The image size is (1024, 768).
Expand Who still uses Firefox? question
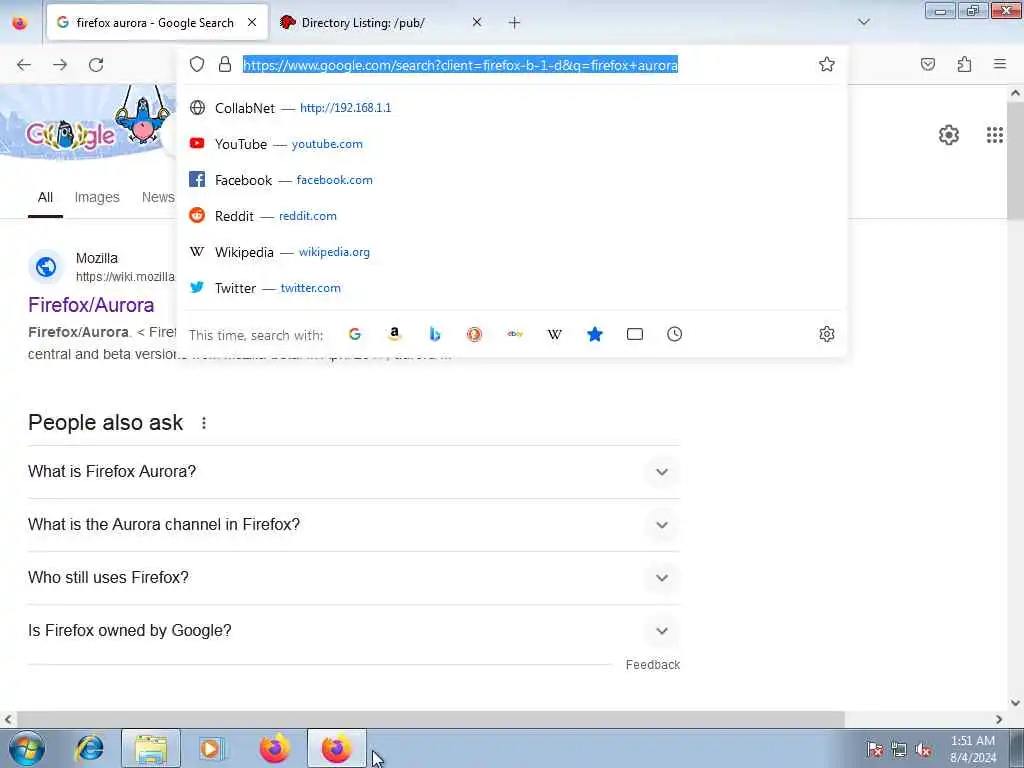[x=354, y=577]
